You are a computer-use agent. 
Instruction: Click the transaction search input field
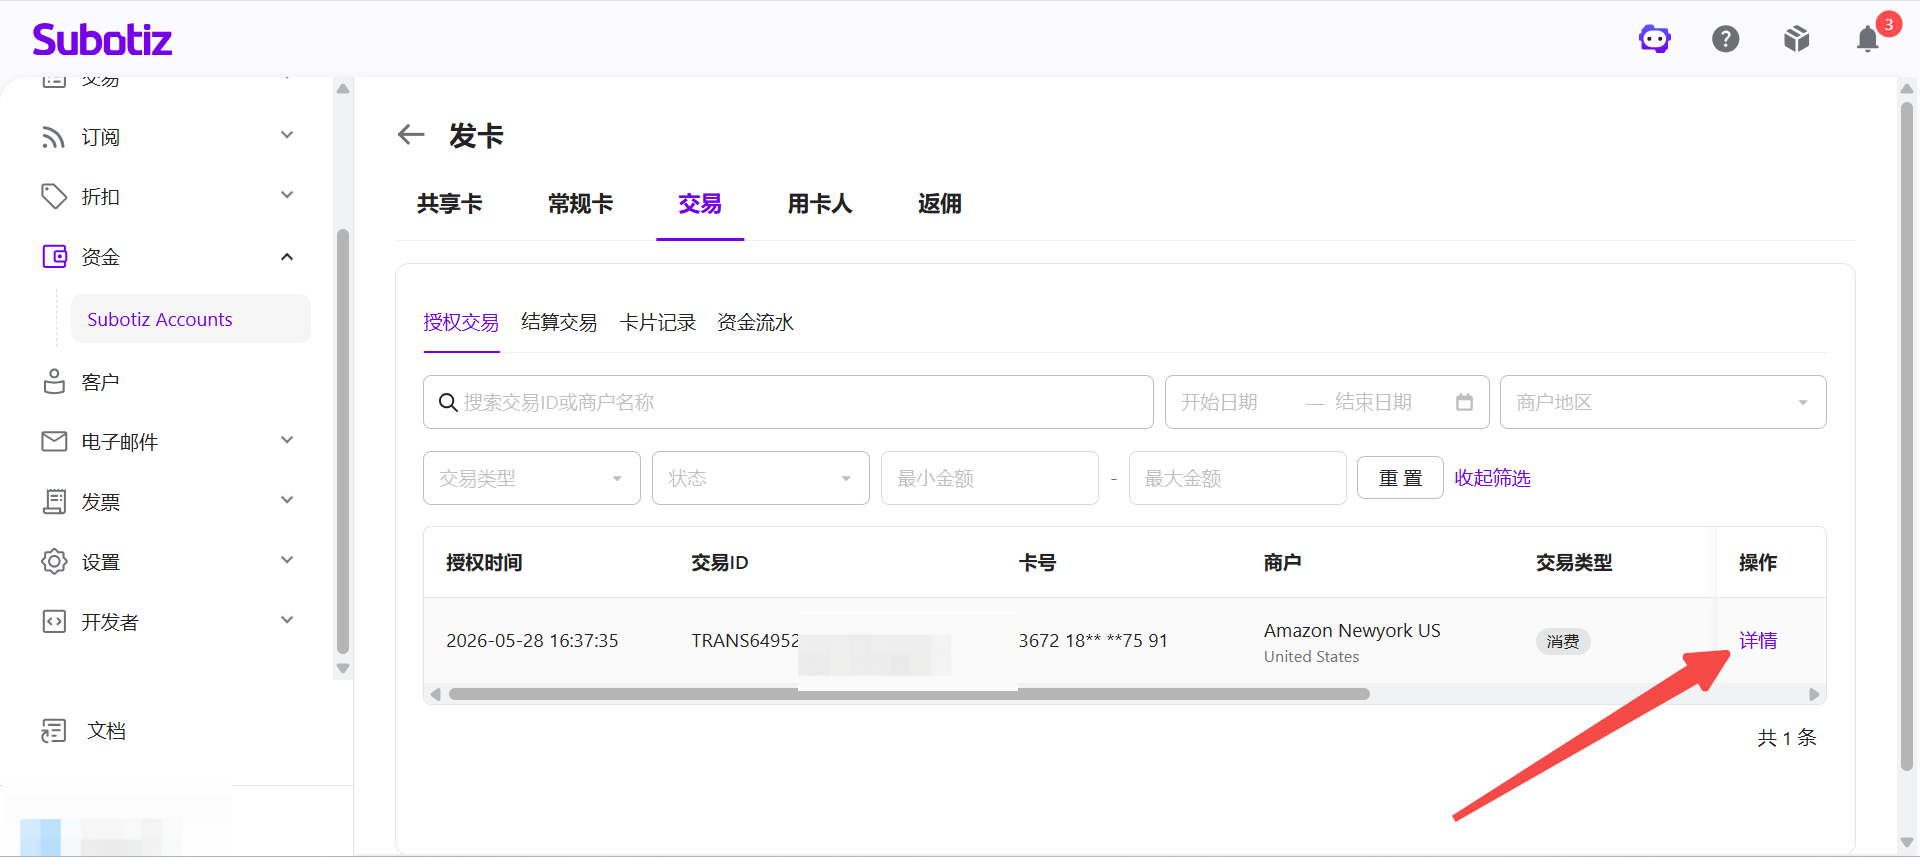point(788,402)
